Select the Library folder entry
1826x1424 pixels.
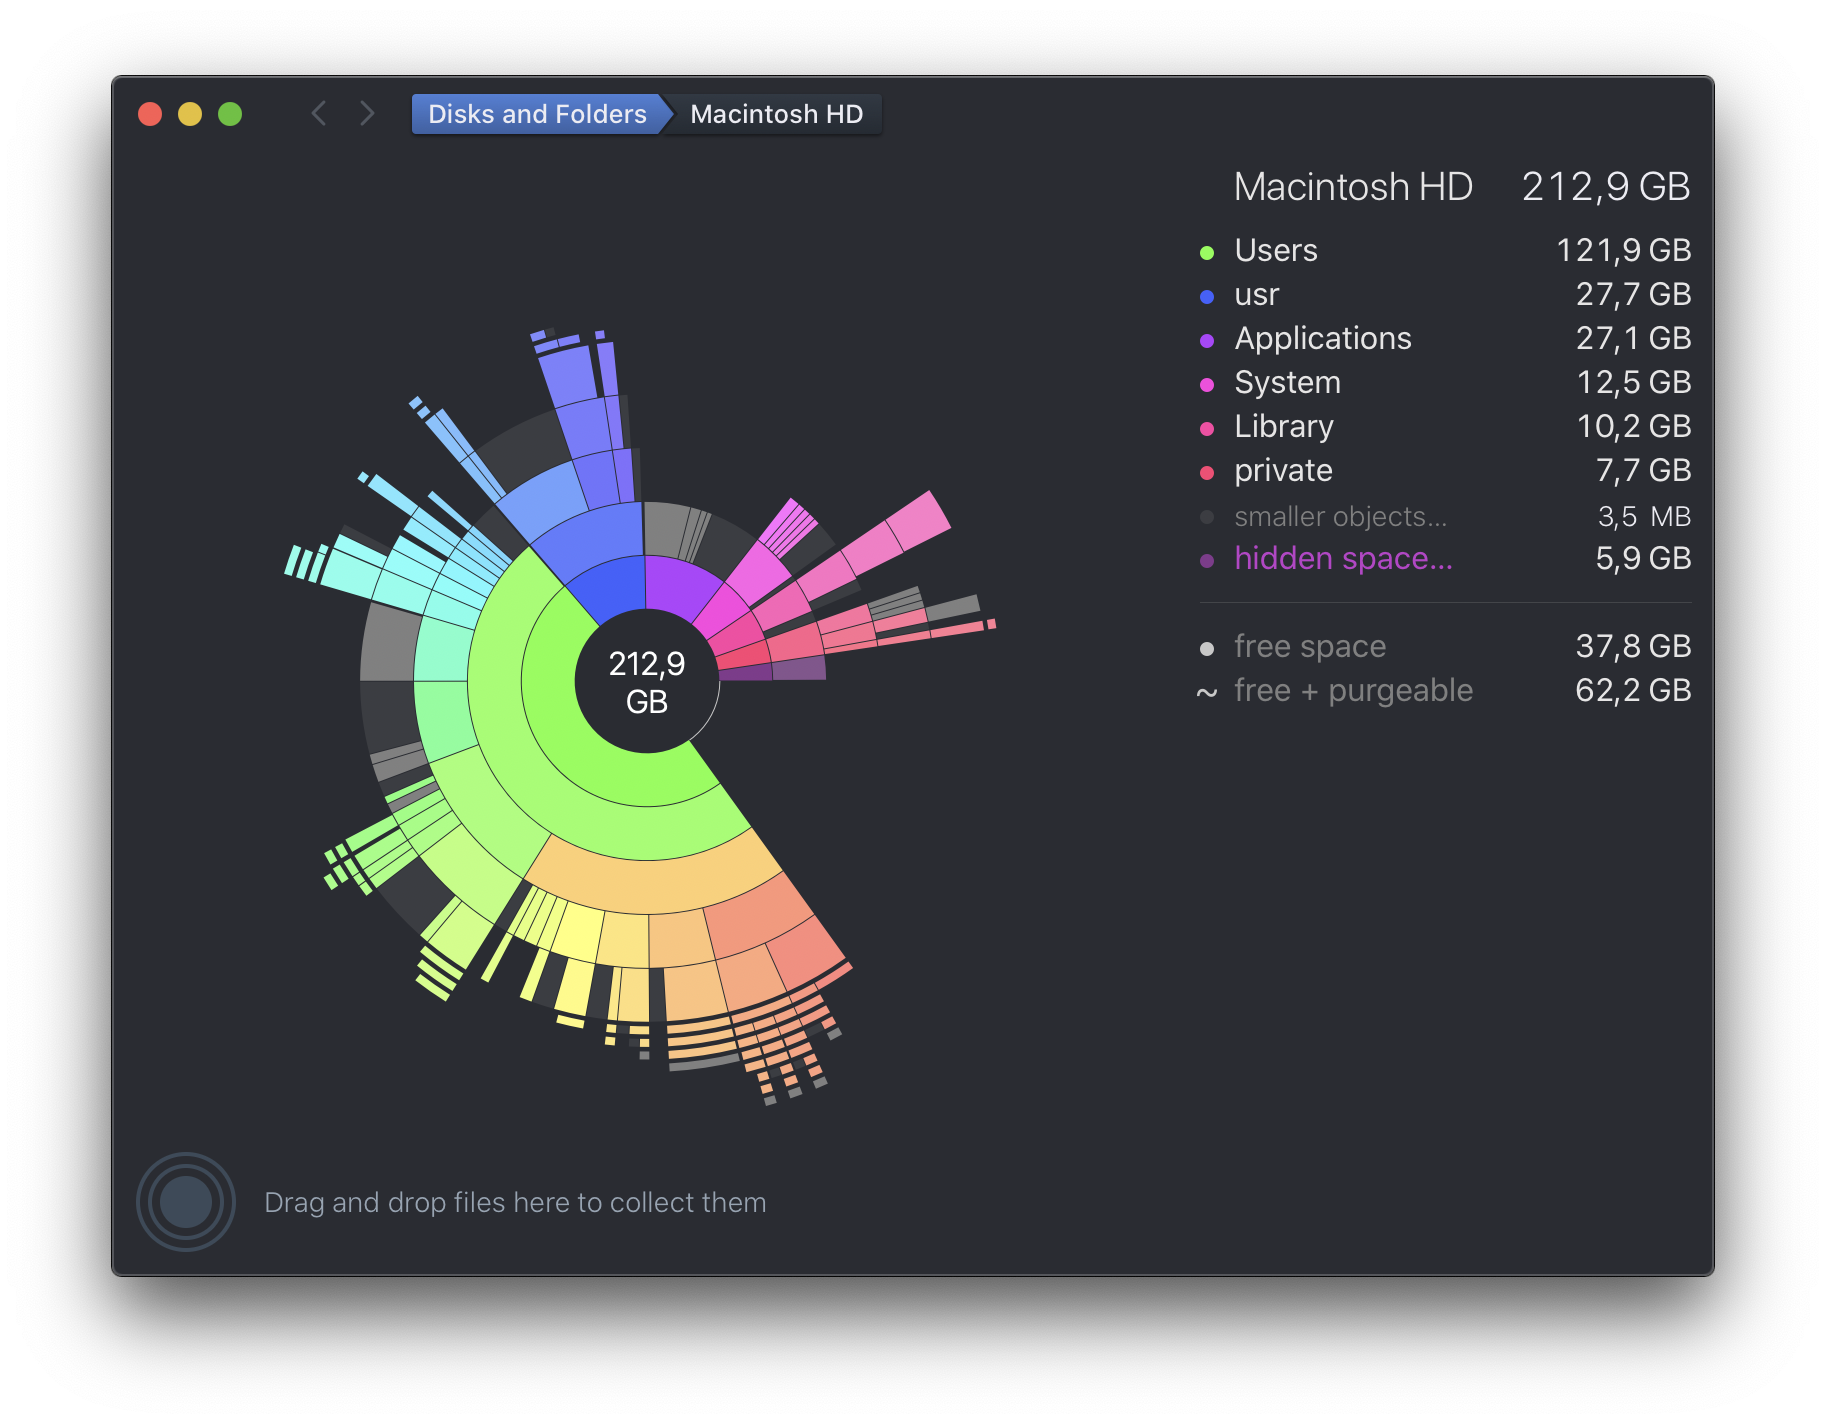[1445, 426]
